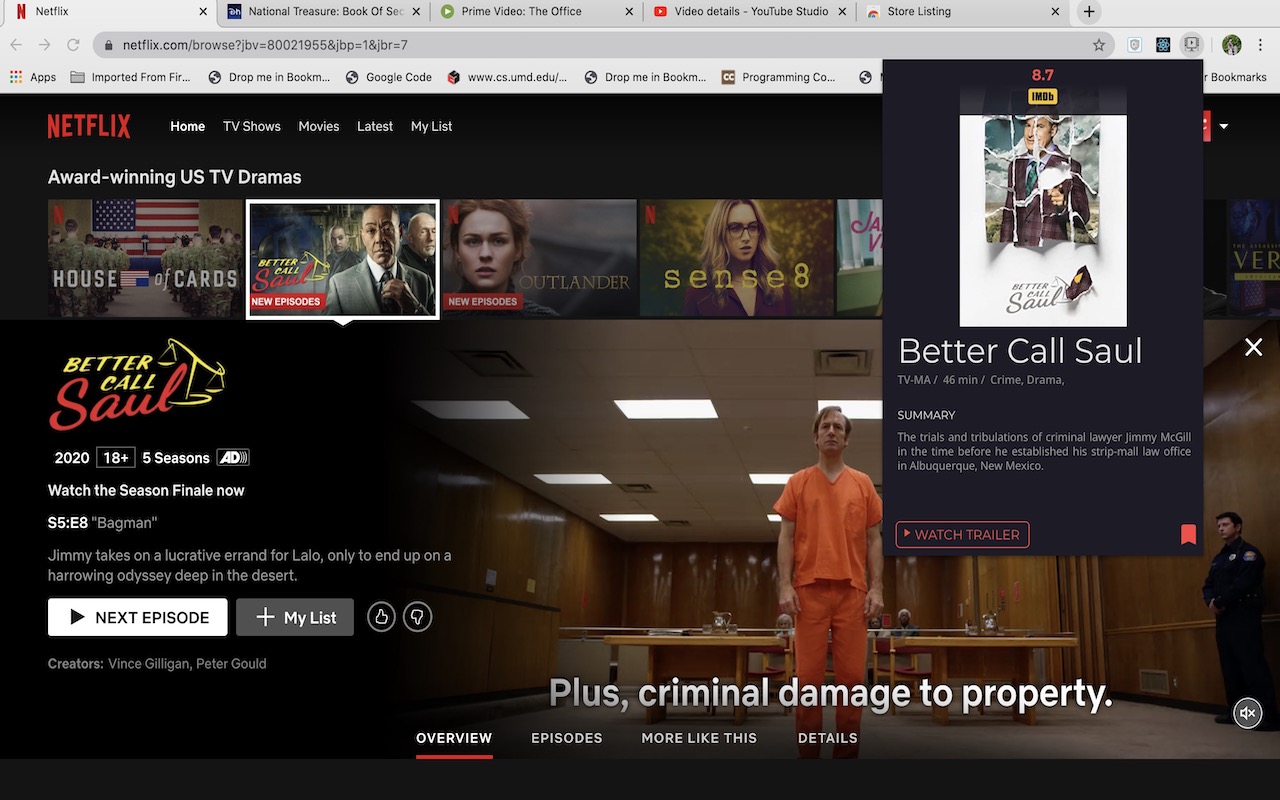1280x800 pixels.
Task: Open TV Shows in Netflix nav
Action: (x=252, y=126)
